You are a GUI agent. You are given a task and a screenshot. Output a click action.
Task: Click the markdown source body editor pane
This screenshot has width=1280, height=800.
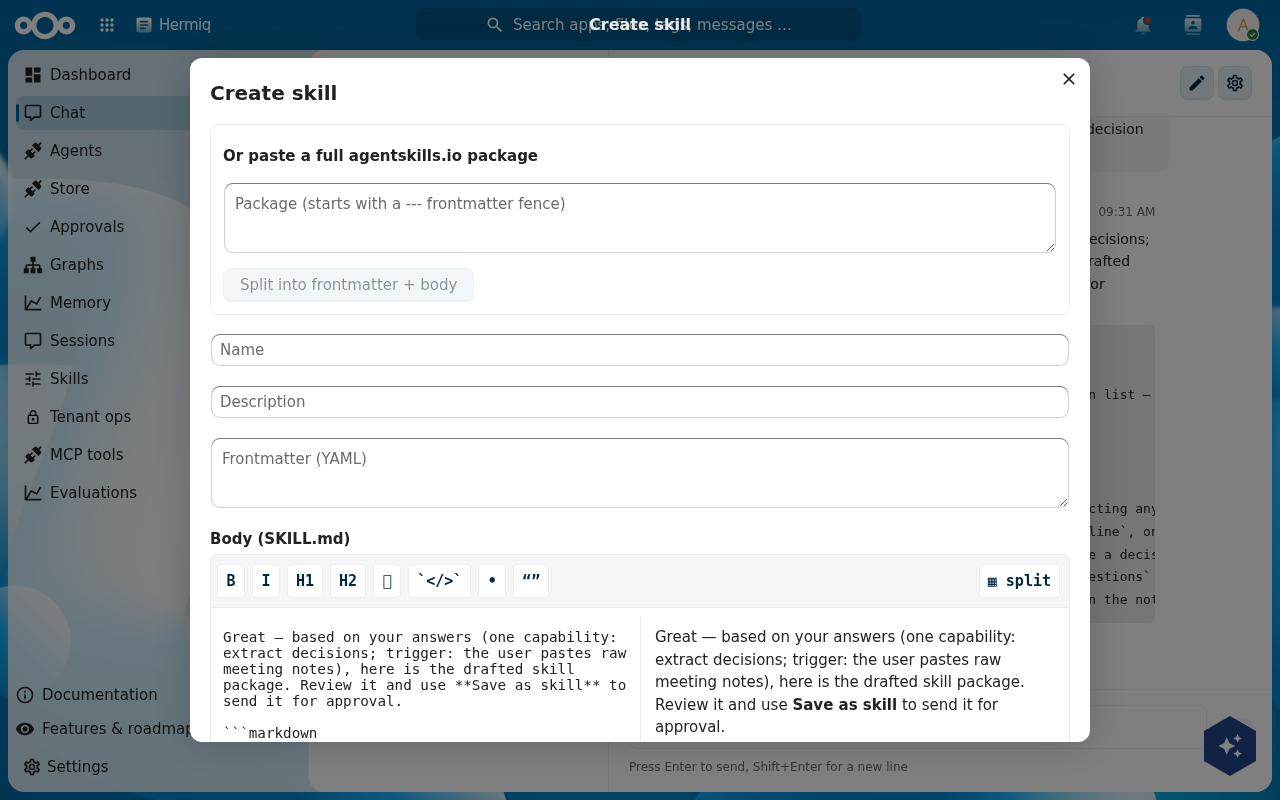click(x=425, y=678)
